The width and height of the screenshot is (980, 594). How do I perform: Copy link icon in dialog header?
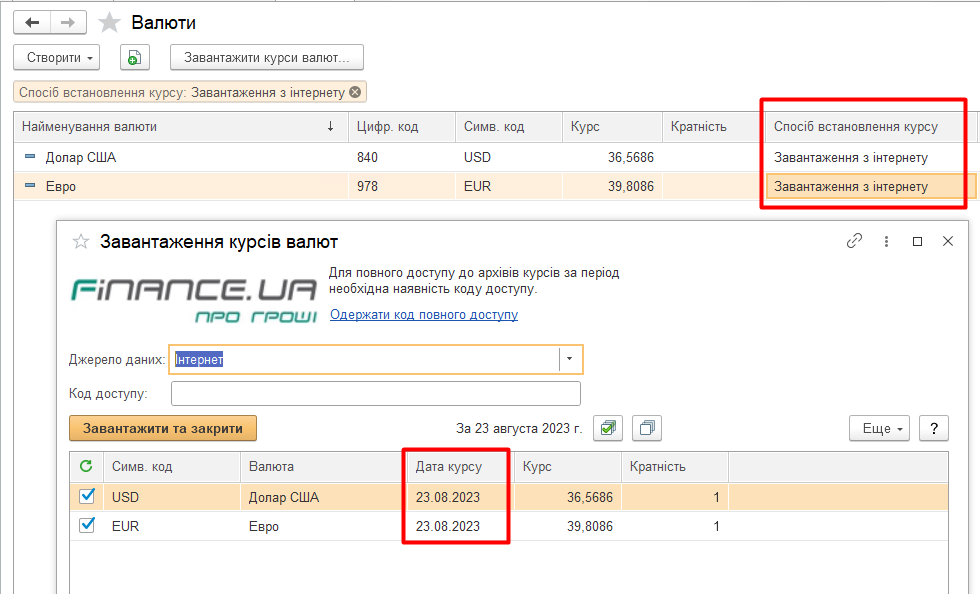pyautogui.click(x=854, y=241)
